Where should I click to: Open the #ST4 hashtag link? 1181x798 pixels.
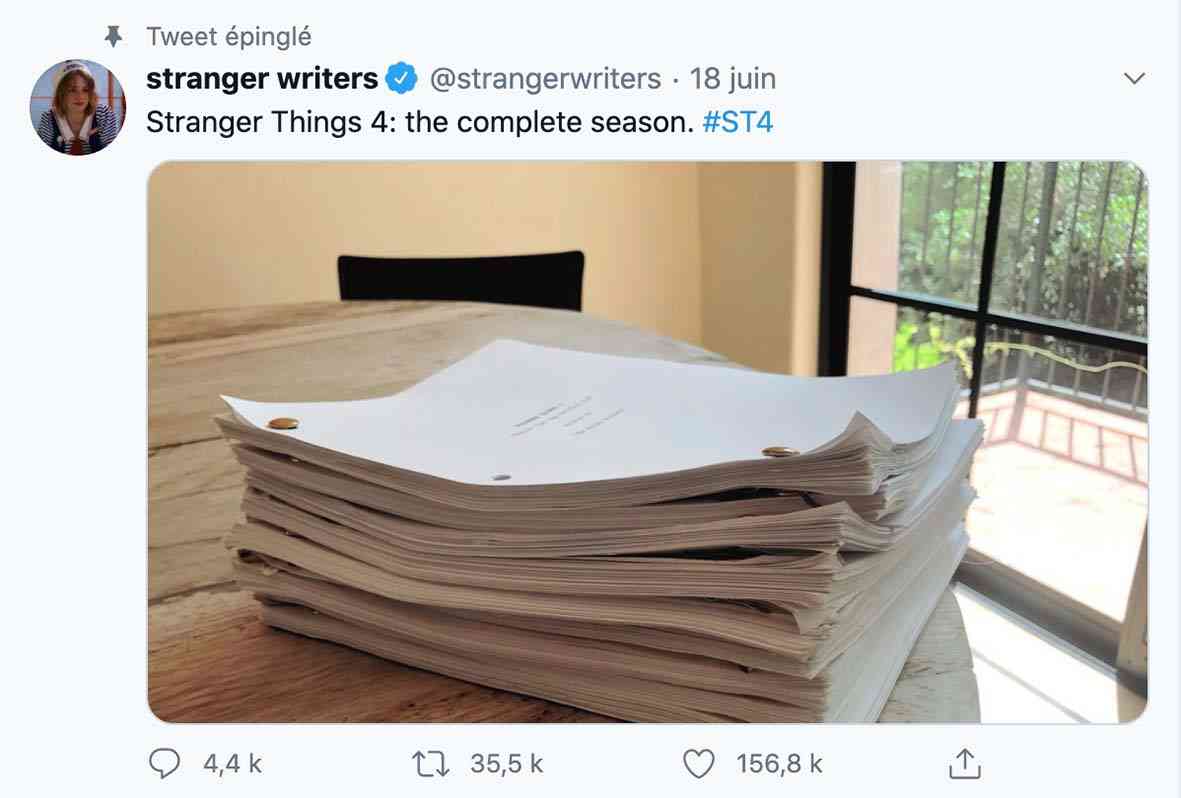point(737,122)
